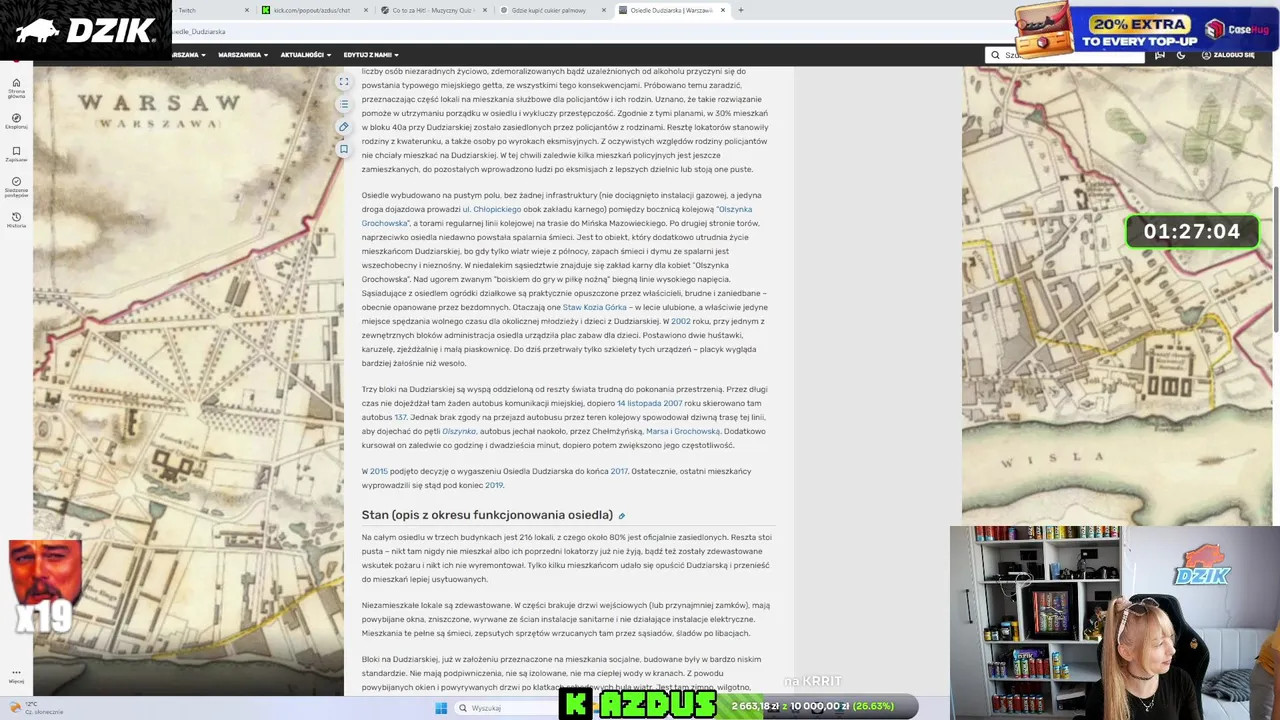Click the Stan section heading text
Image resolution: width=1280 pixels, height=720 pixels.
(487, 515)
